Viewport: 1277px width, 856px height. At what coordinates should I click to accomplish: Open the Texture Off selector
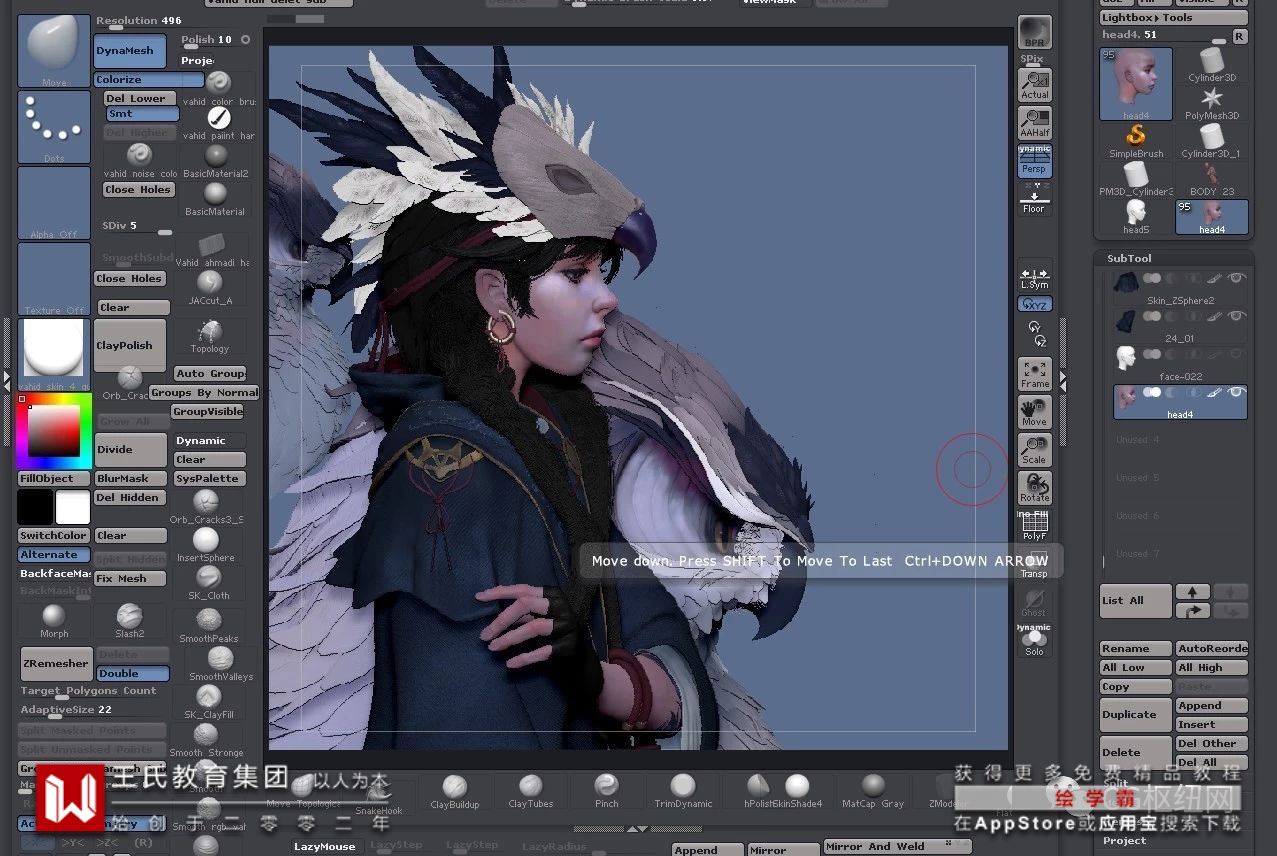54,279
